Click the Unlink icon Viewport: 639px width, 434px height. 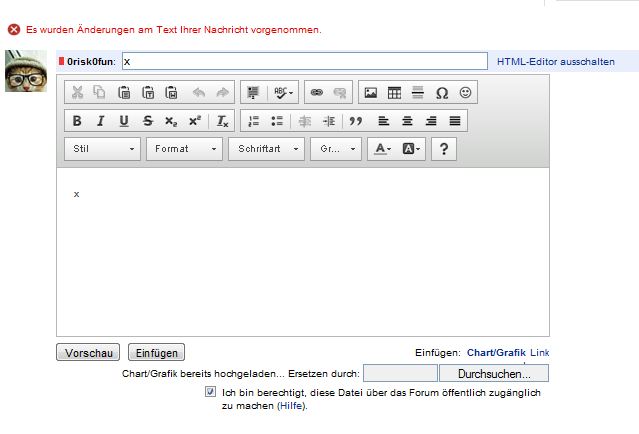(340, 93)
